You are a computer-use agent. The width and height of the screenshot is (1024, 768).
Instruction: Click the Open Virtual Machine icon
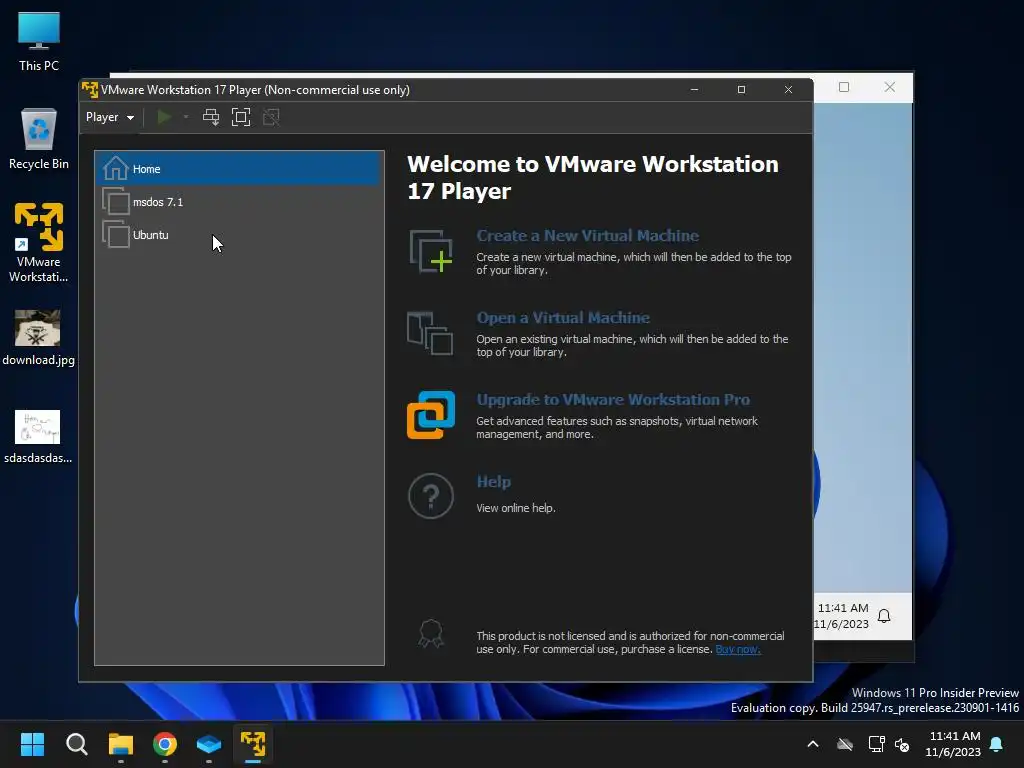coord(430,333)
